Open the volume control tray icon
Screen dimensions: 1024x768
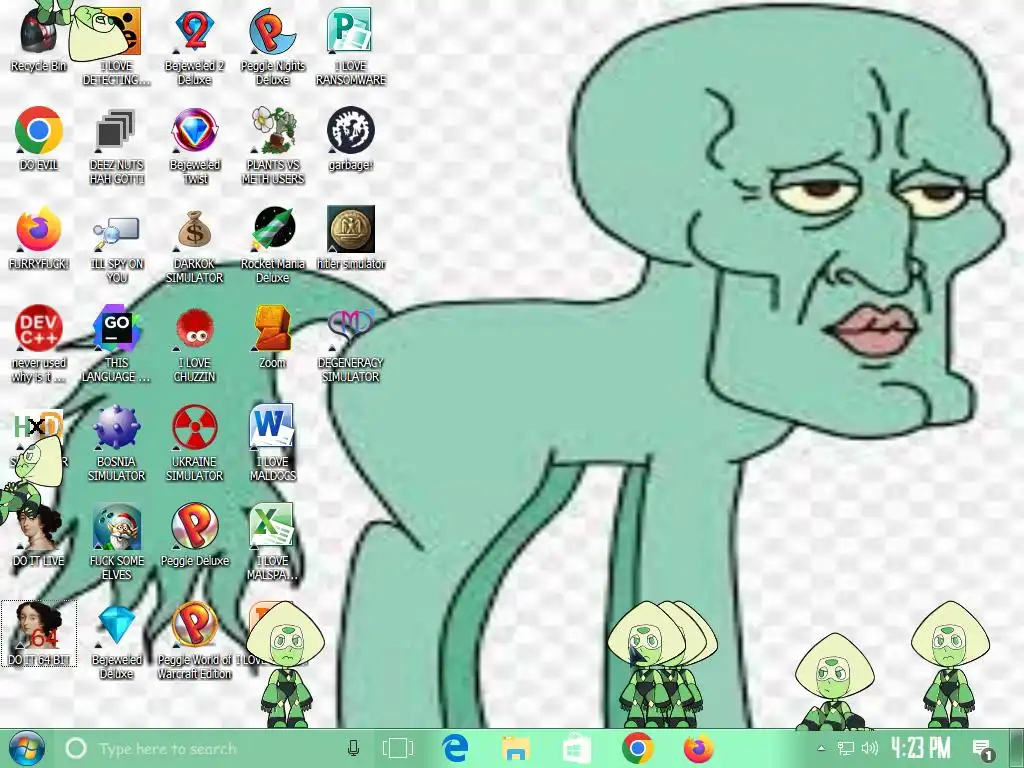[870, 748]
